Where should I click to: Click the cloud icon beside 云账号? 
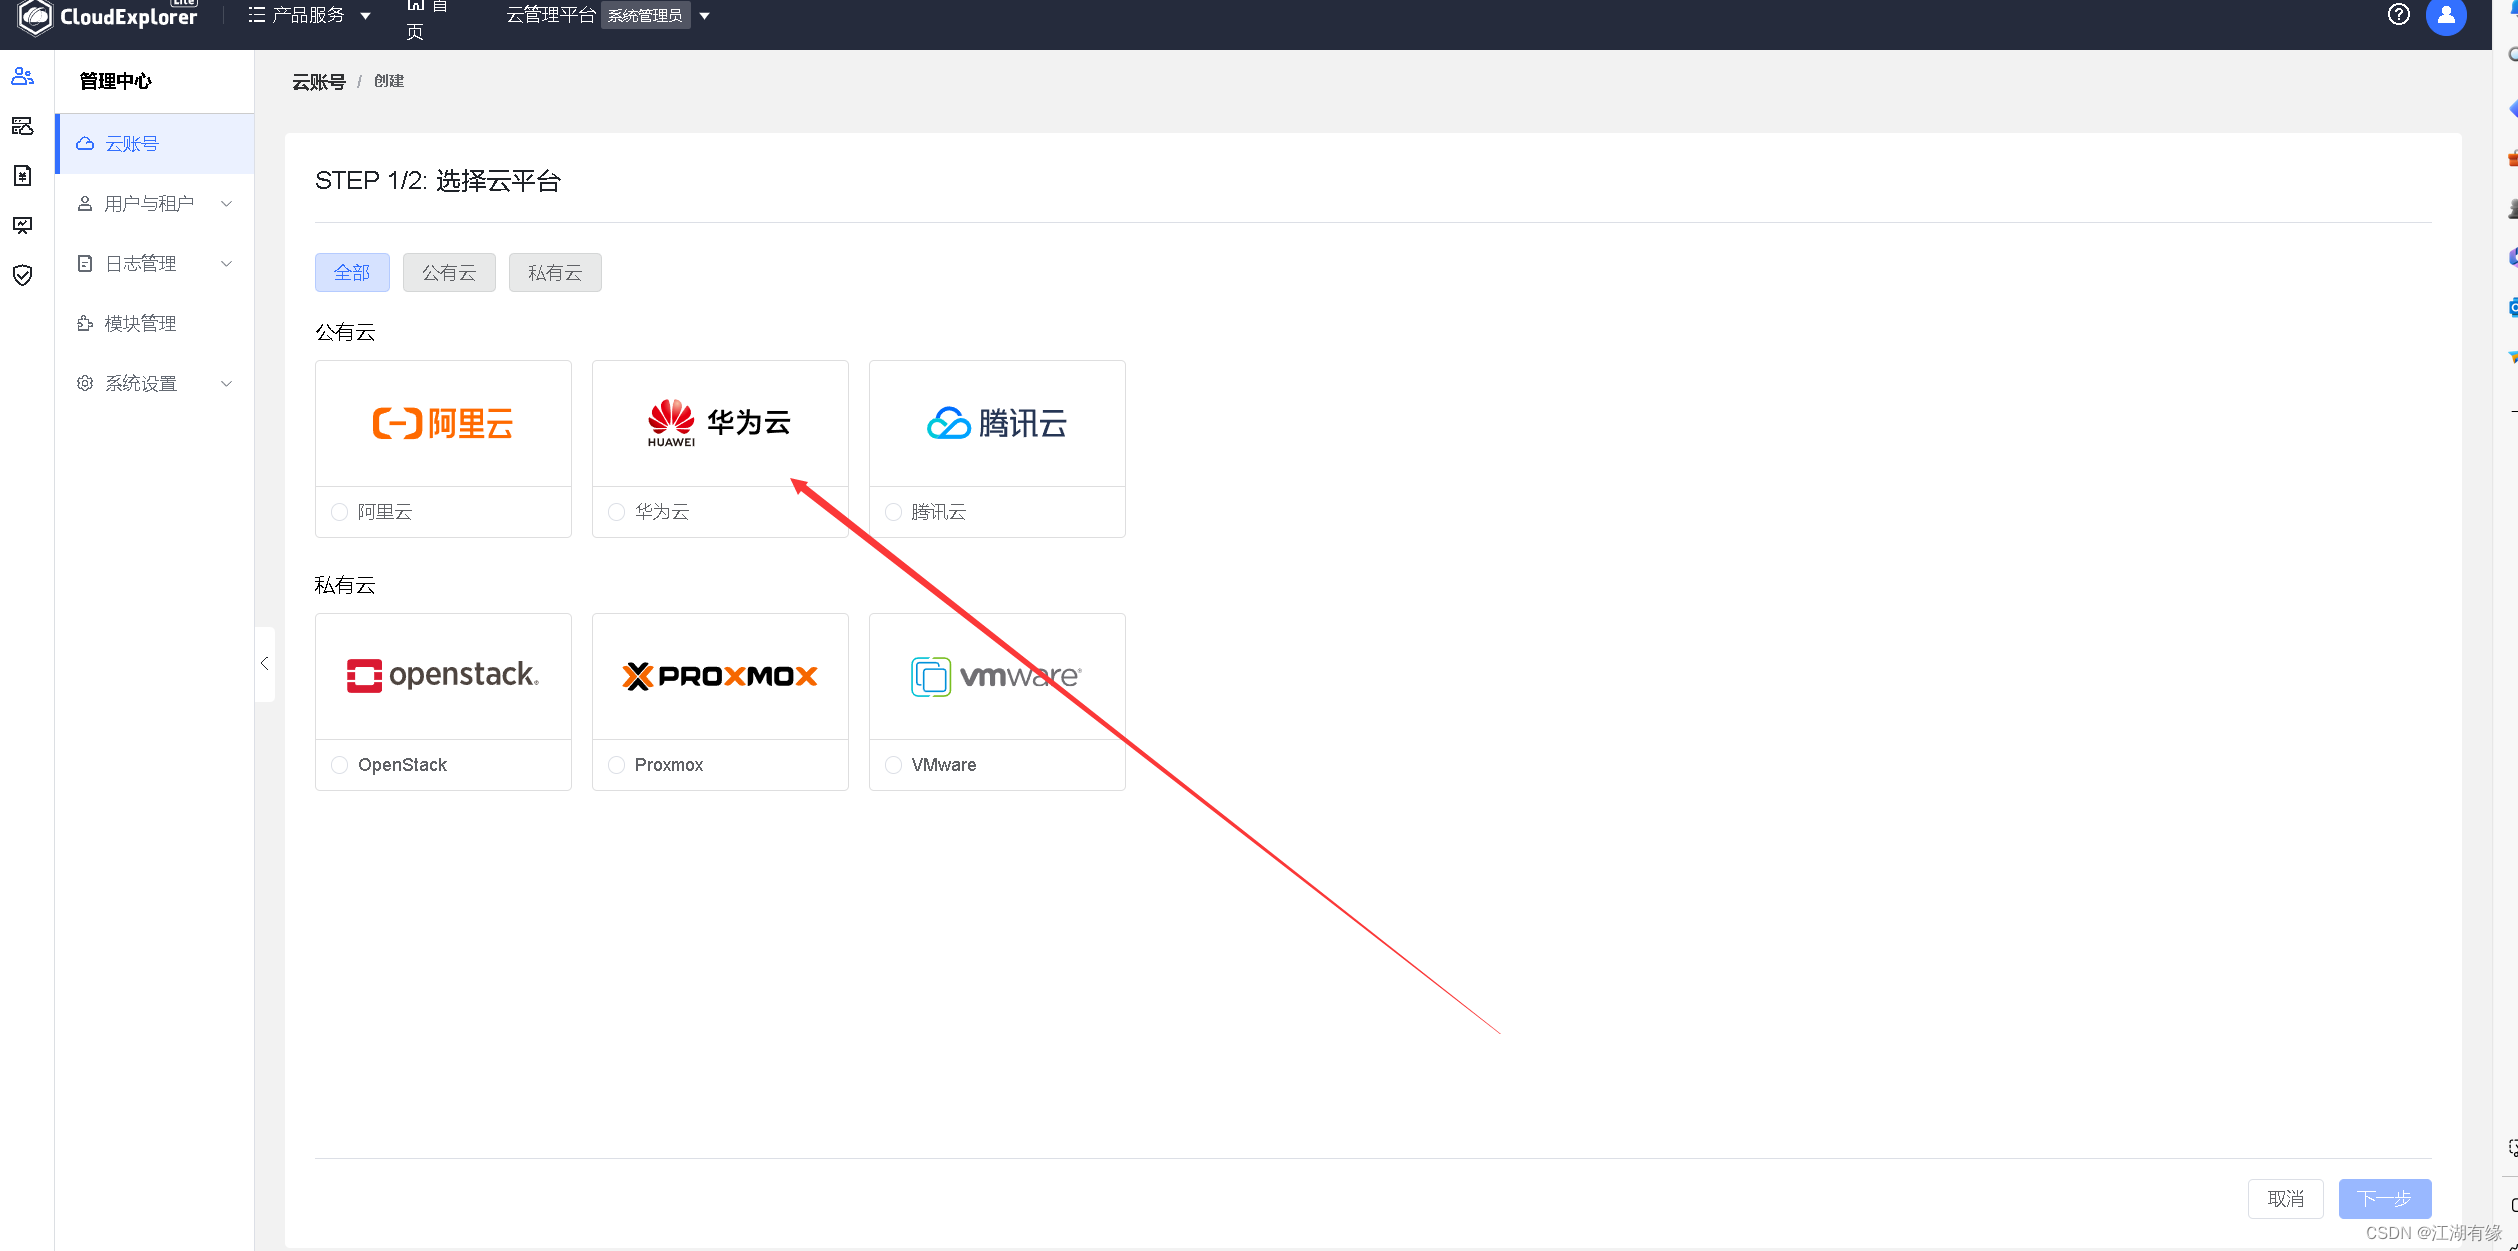point(85,144)
